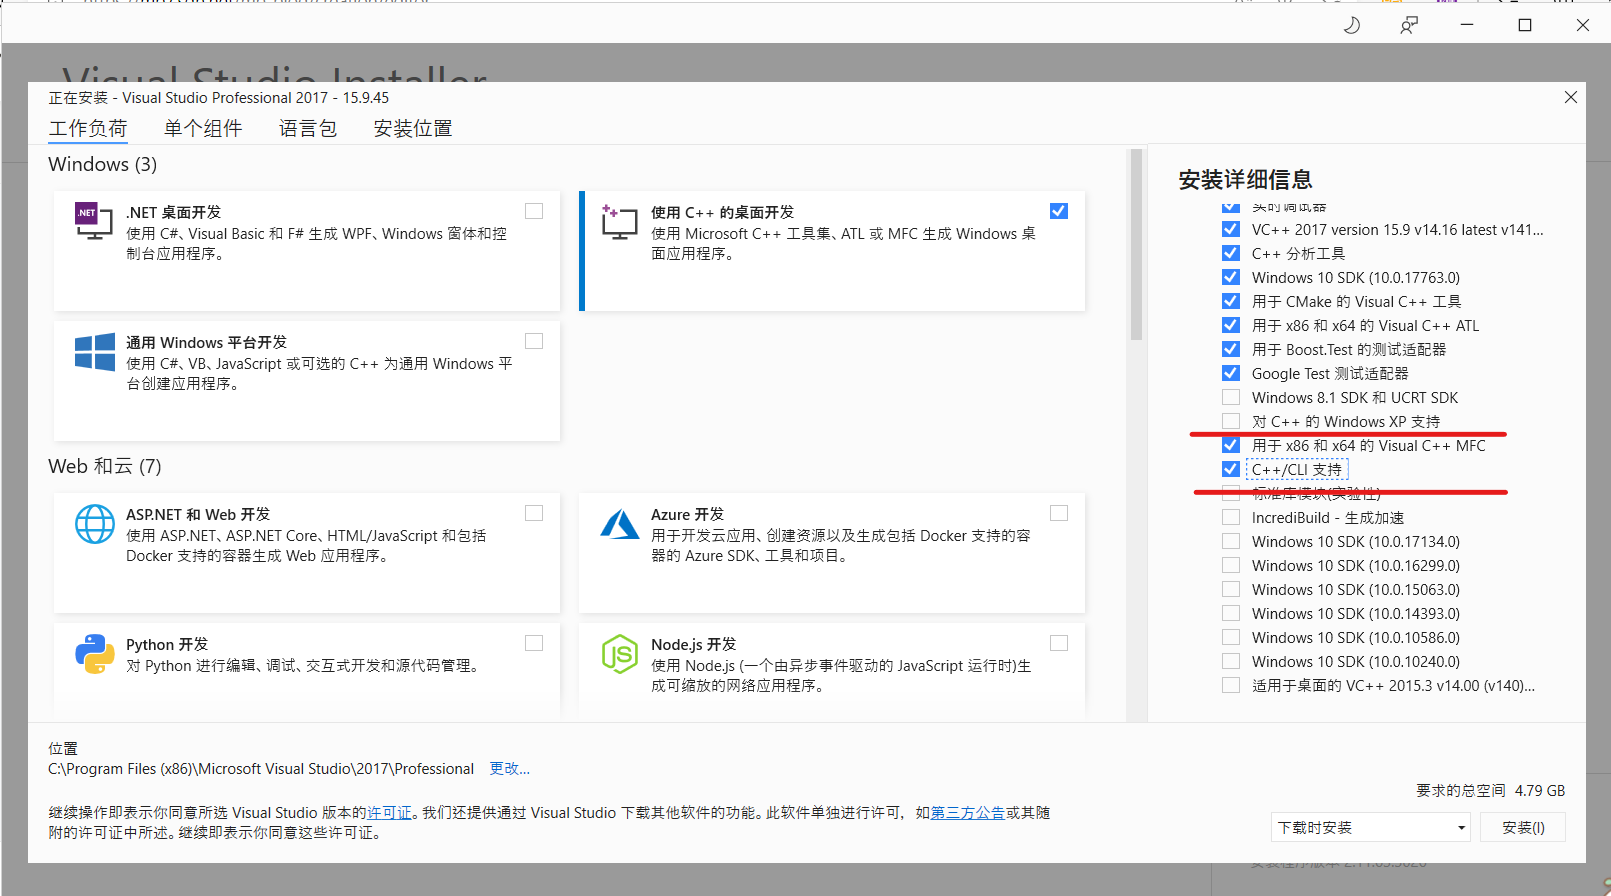This screenshot has height=896, width=1611.
Task: Uncheck C++/CLI 支持 component
Action: 1231,469
